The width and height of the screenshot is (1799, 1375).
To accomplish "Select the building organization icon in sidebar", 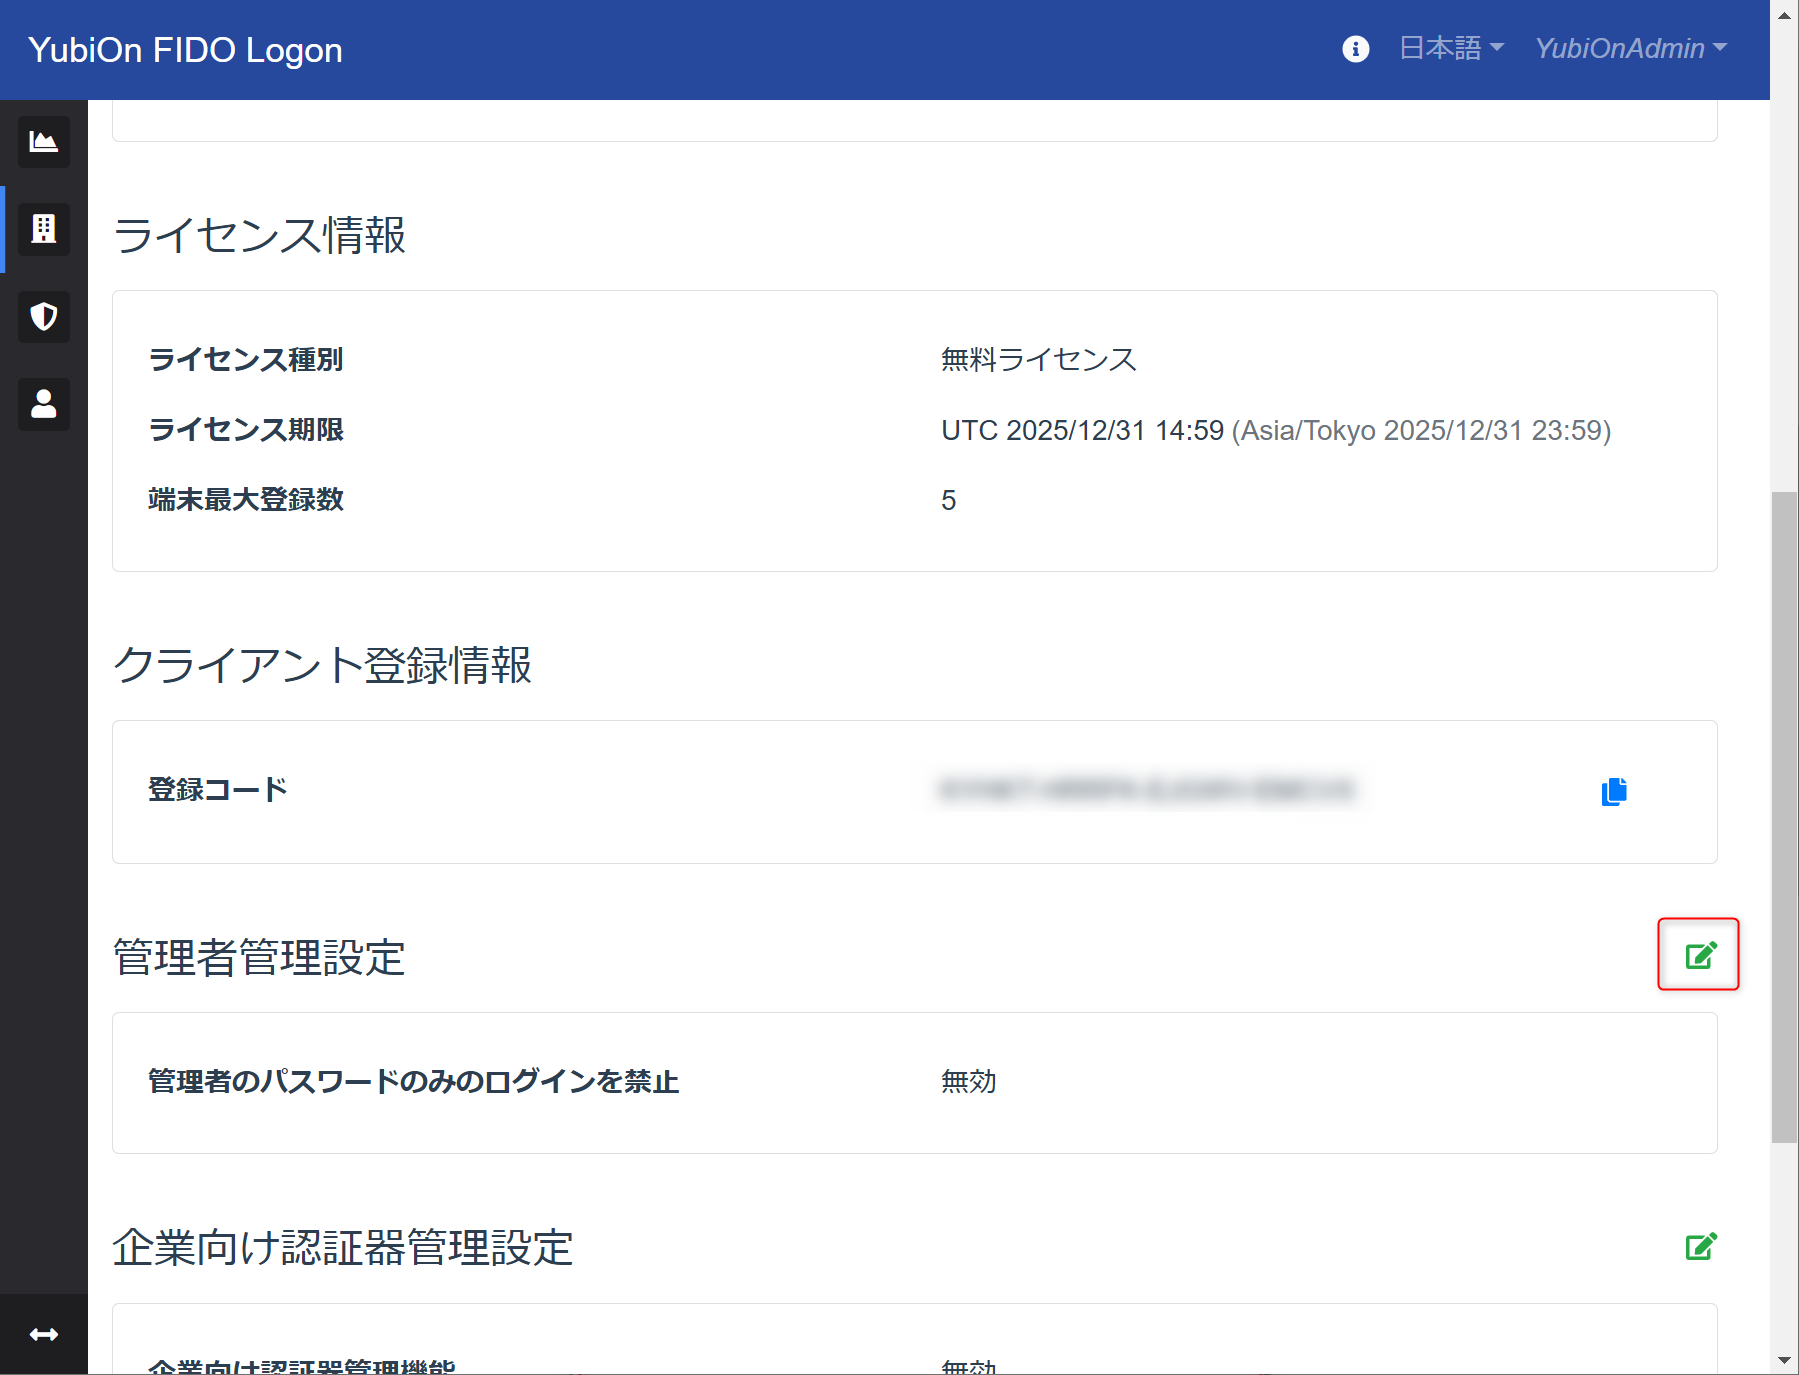I will [44, 229].
